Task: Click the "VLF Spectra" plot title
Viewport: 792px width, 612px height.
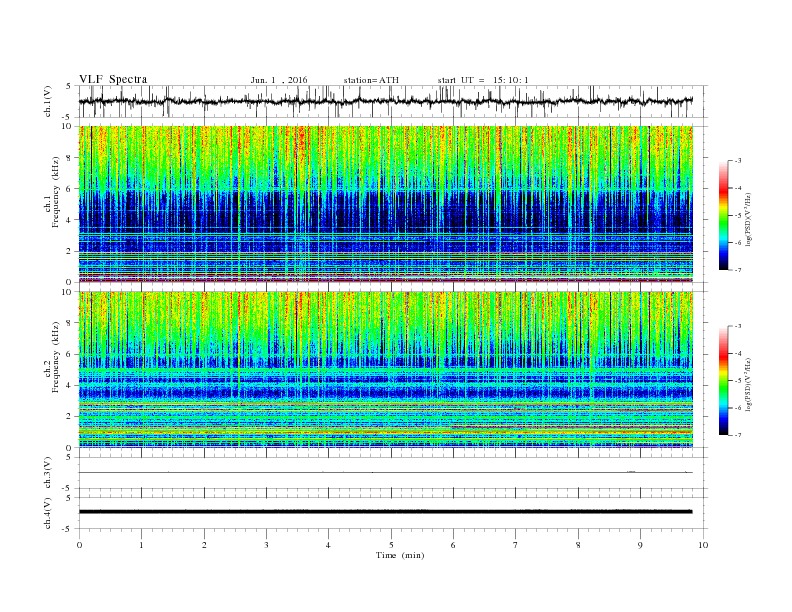Action: pos(113,79)
